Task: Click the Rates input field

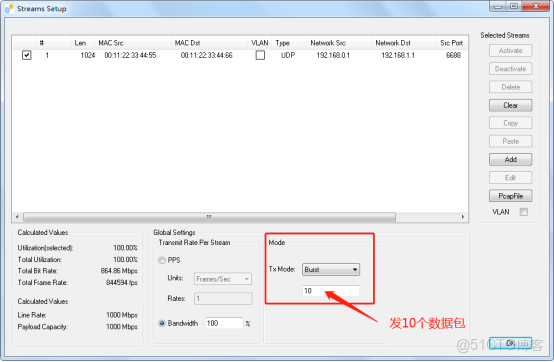Action: [223, 298]
